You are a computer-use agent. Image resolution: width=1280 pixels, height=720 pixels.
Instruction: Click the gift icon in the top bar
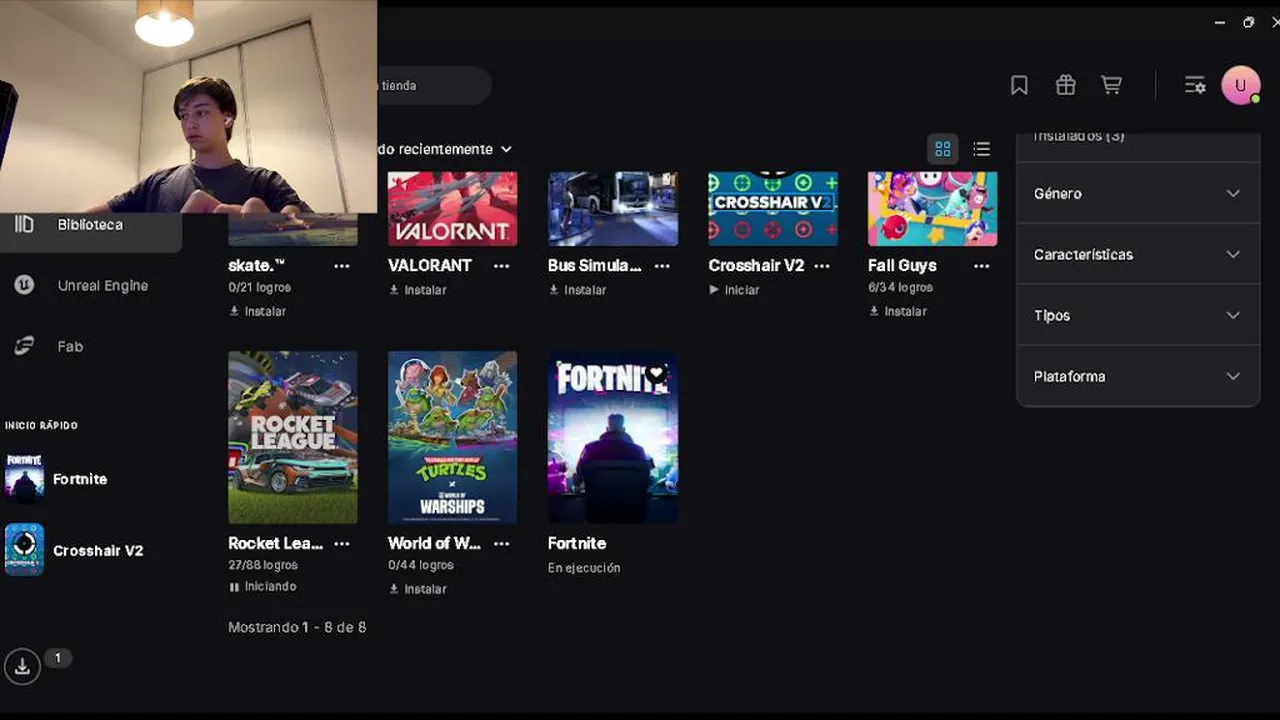[x=1066, y=86]
